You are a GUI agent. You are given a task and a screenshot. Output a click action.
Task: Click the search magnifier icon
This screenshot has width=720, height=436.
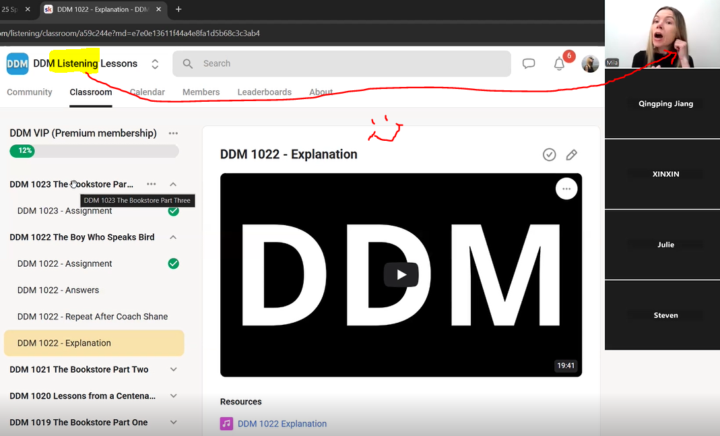187,63
